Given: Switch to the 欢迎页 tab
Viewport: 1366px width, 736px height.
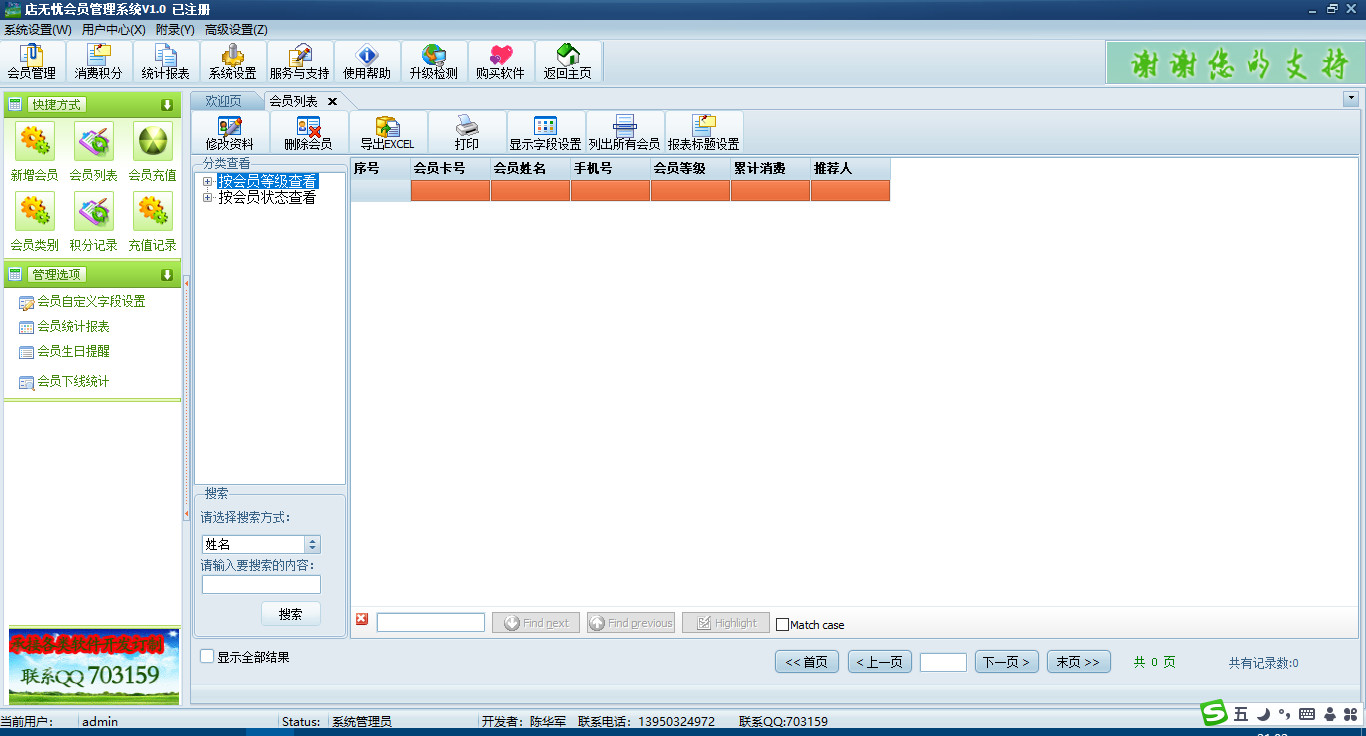Looking at the screenshot, I should click(x=223, y=101).
